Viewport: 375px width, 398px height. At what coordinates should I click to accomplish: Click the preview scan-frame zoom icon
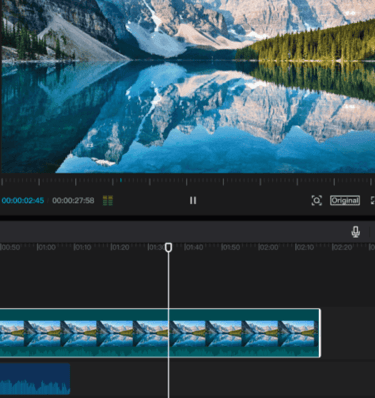point(316,200)
